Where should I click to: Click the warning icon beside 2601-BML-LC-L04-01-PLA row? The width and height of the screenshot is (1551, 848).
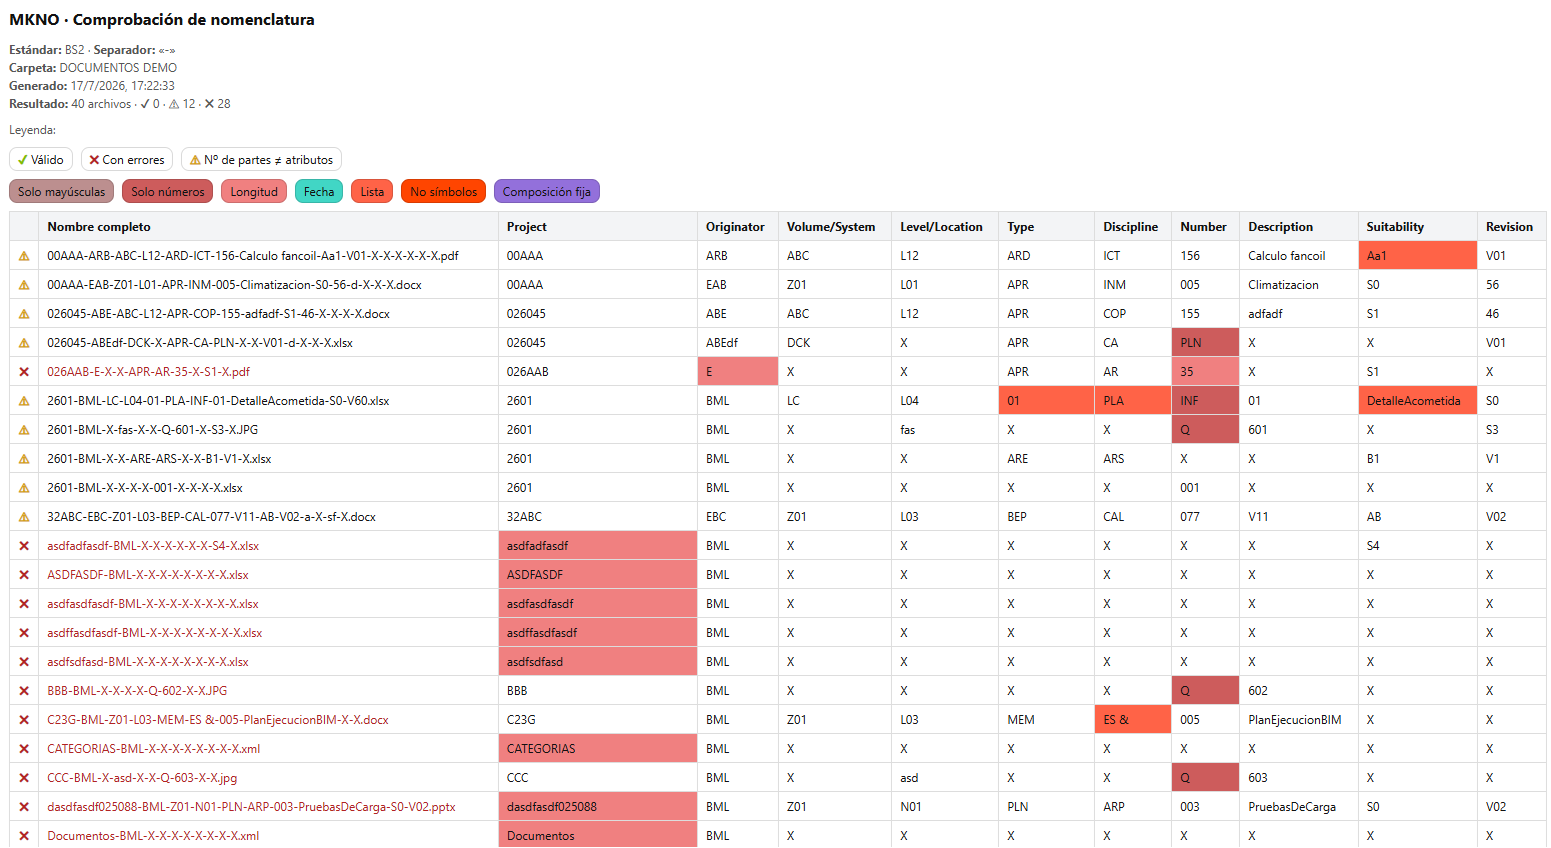click(24, 401)
